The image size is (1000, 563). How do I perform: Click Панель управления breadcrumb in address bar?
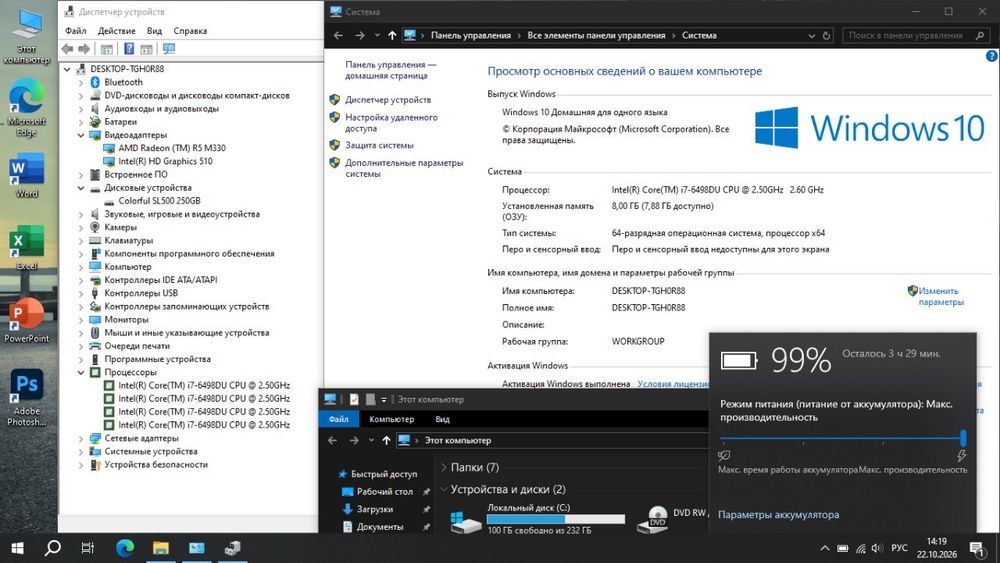pos(471,36)
